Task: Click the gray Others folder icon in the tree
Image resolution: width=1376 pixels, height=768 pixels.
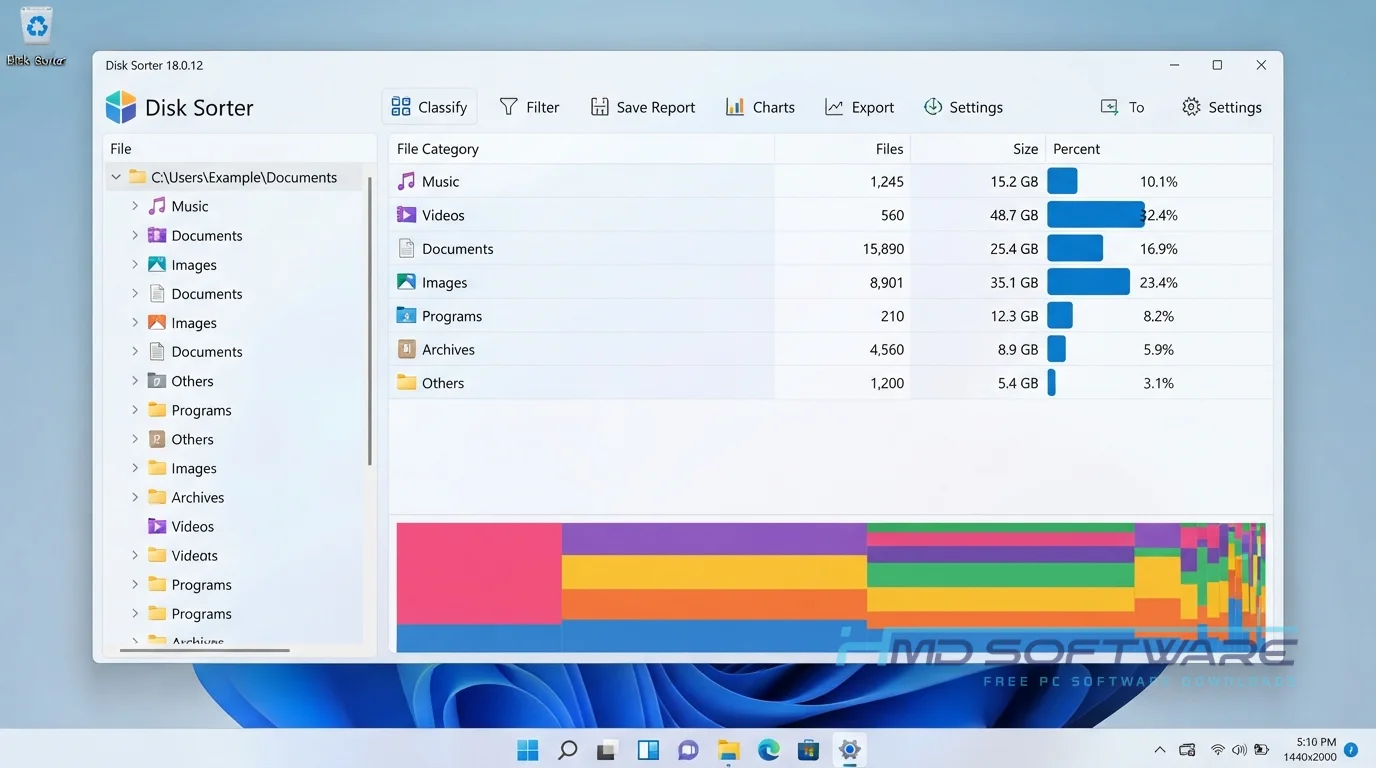Action: [157, 381]
